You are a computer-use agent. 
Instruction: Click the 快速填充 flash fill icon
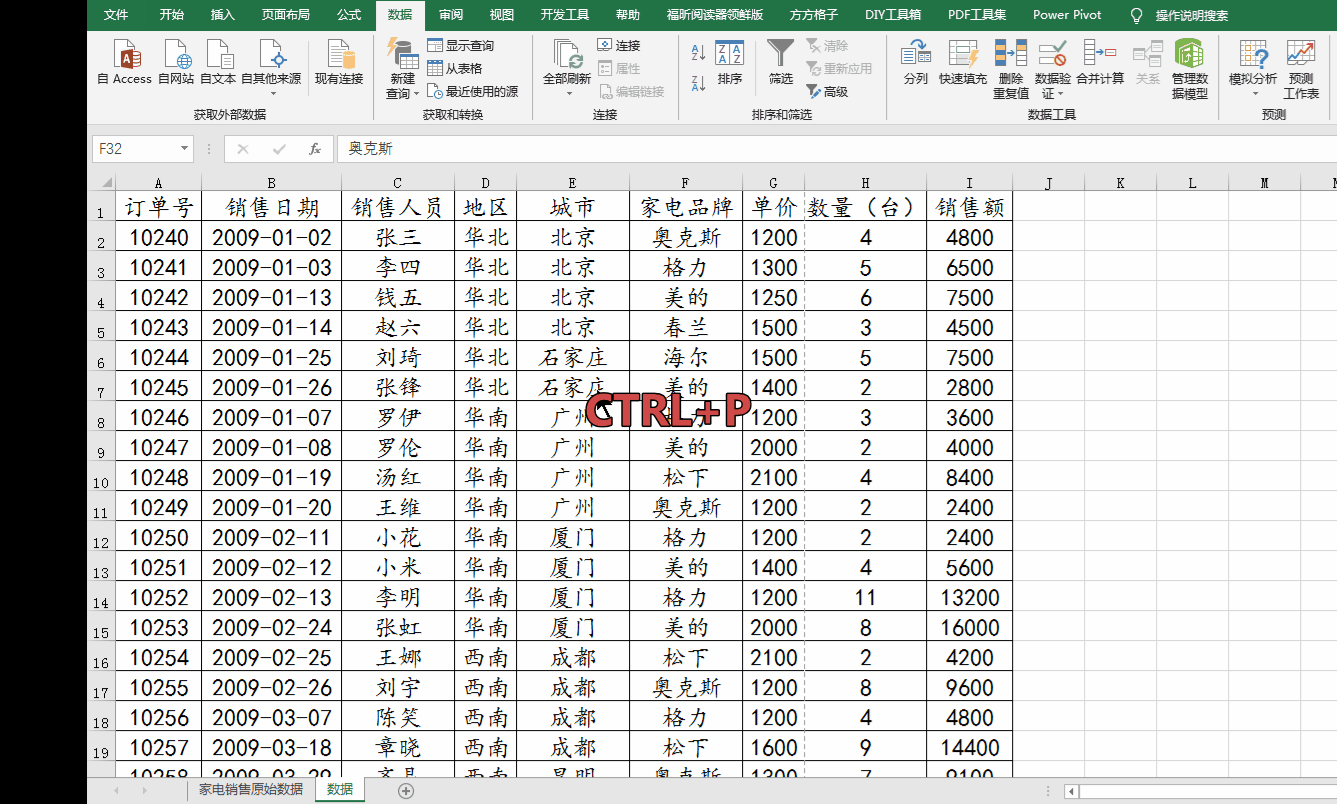[x=963, y=62]
